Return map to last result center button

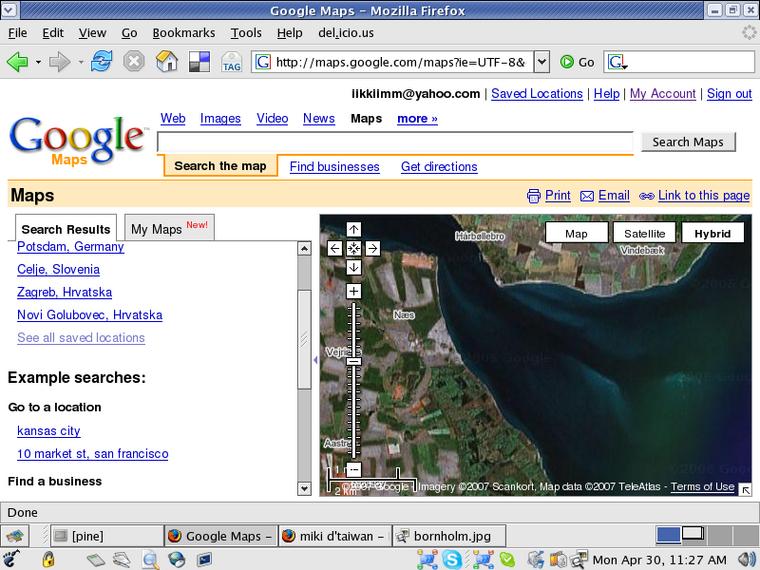[x=354, y=248]
